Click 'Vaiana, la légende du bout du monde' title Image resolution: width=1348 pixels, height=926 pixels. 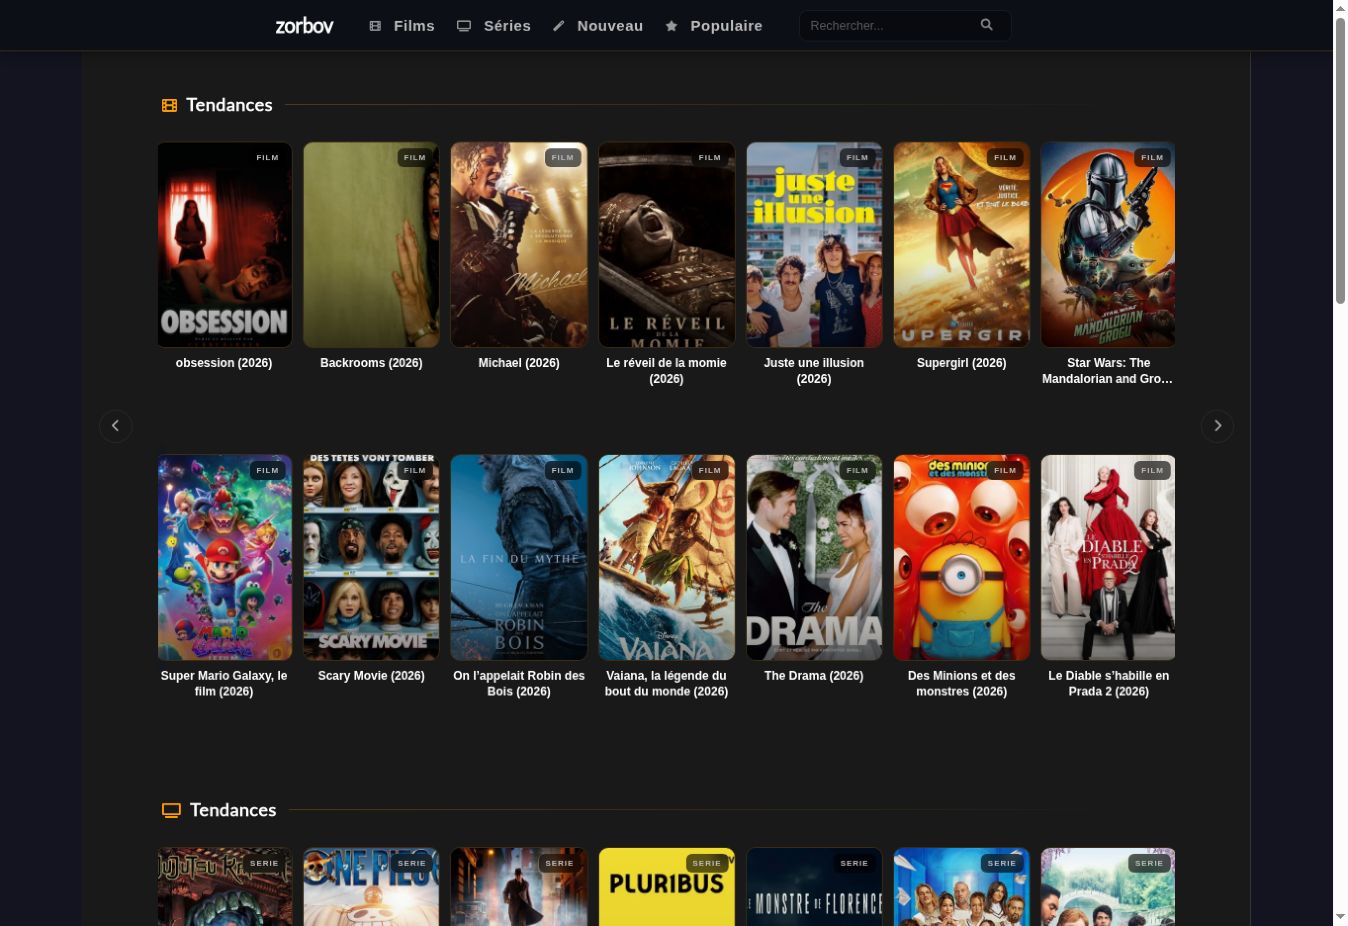pos(666,684)
